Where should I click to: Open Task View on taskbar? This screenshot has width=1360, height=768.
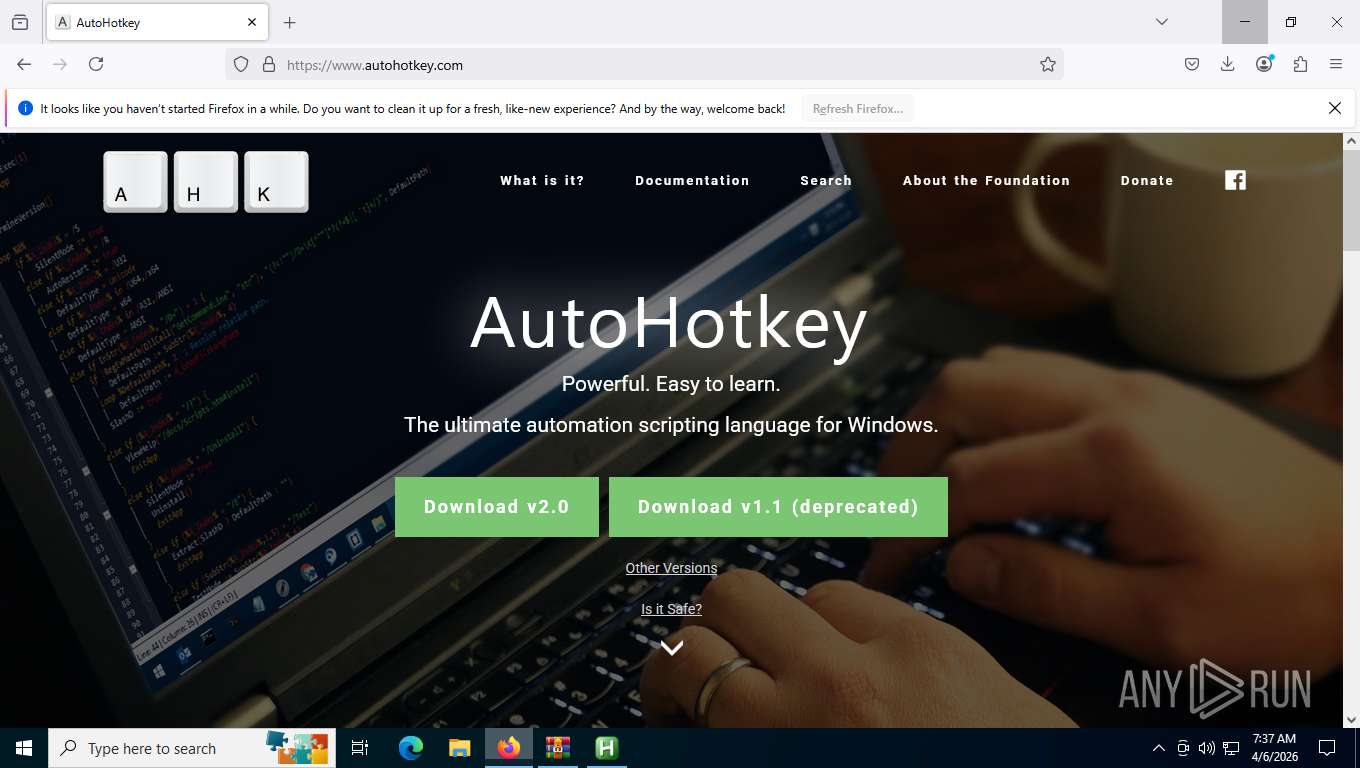click(x=360, y=748)
